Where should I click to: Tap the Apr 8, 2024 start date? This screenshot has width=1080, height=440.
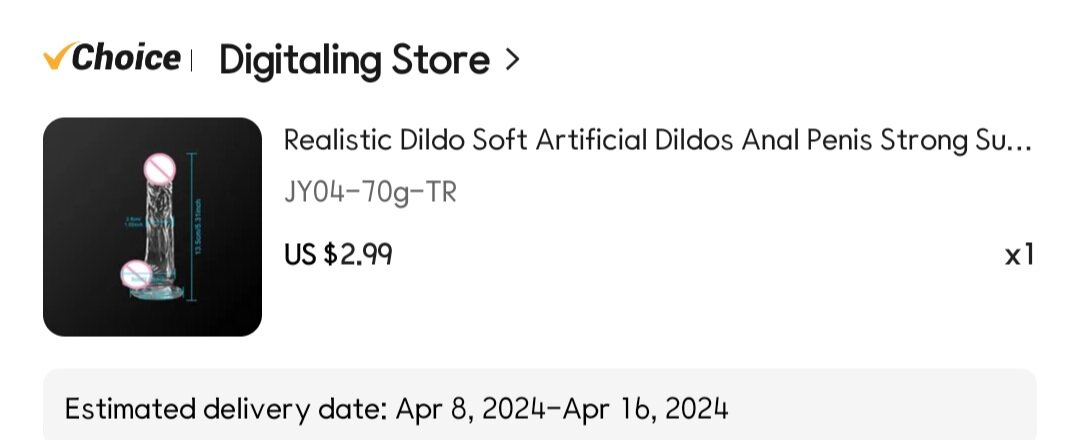[x=470, y=409]
